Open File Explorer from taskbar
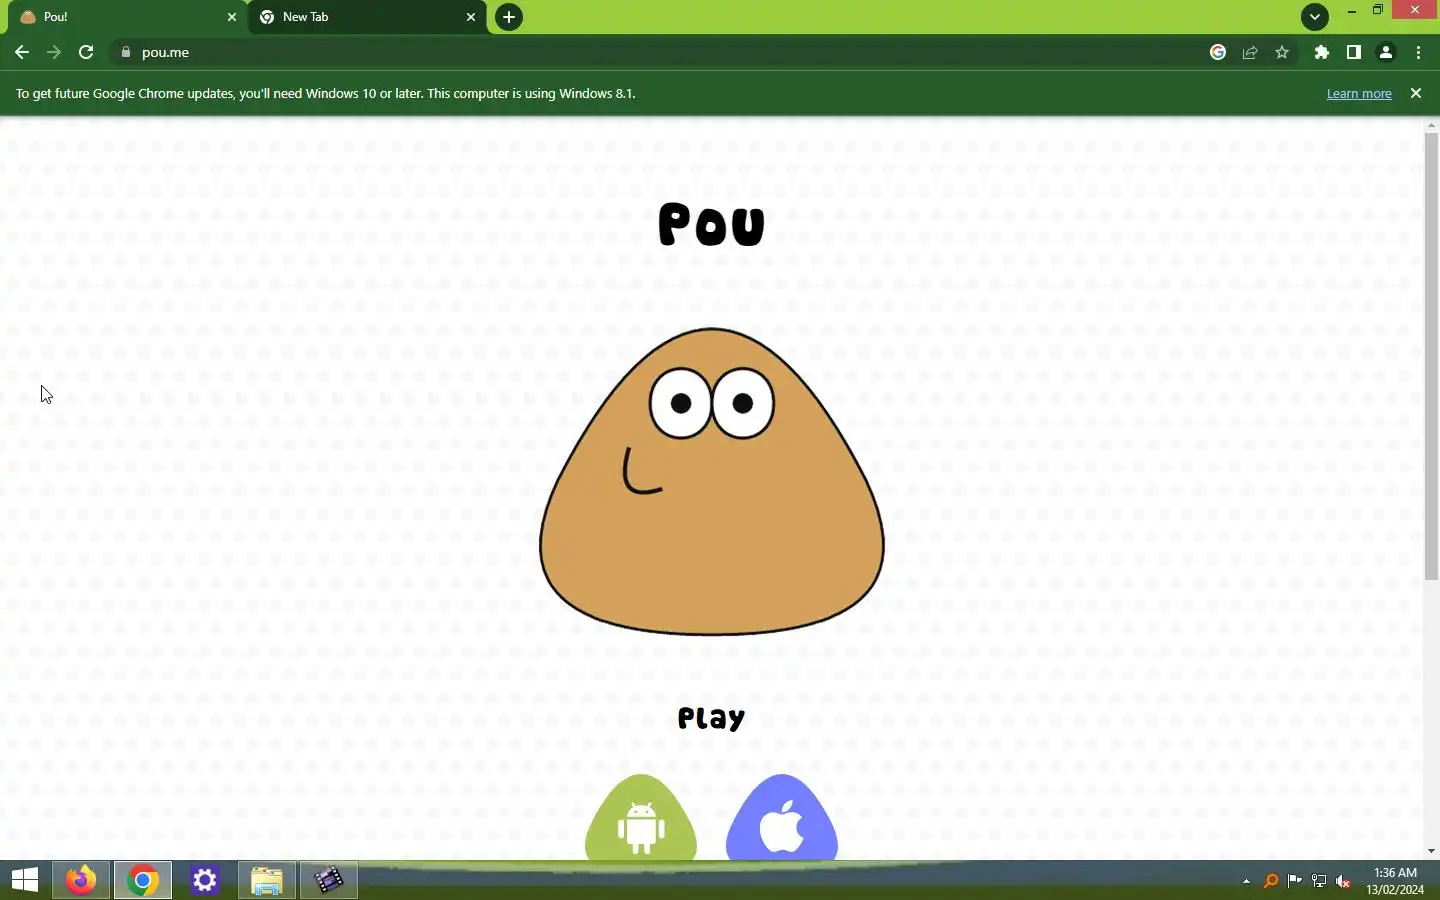The width and height of the screenshot is (1440, 900). pos(266,880)
